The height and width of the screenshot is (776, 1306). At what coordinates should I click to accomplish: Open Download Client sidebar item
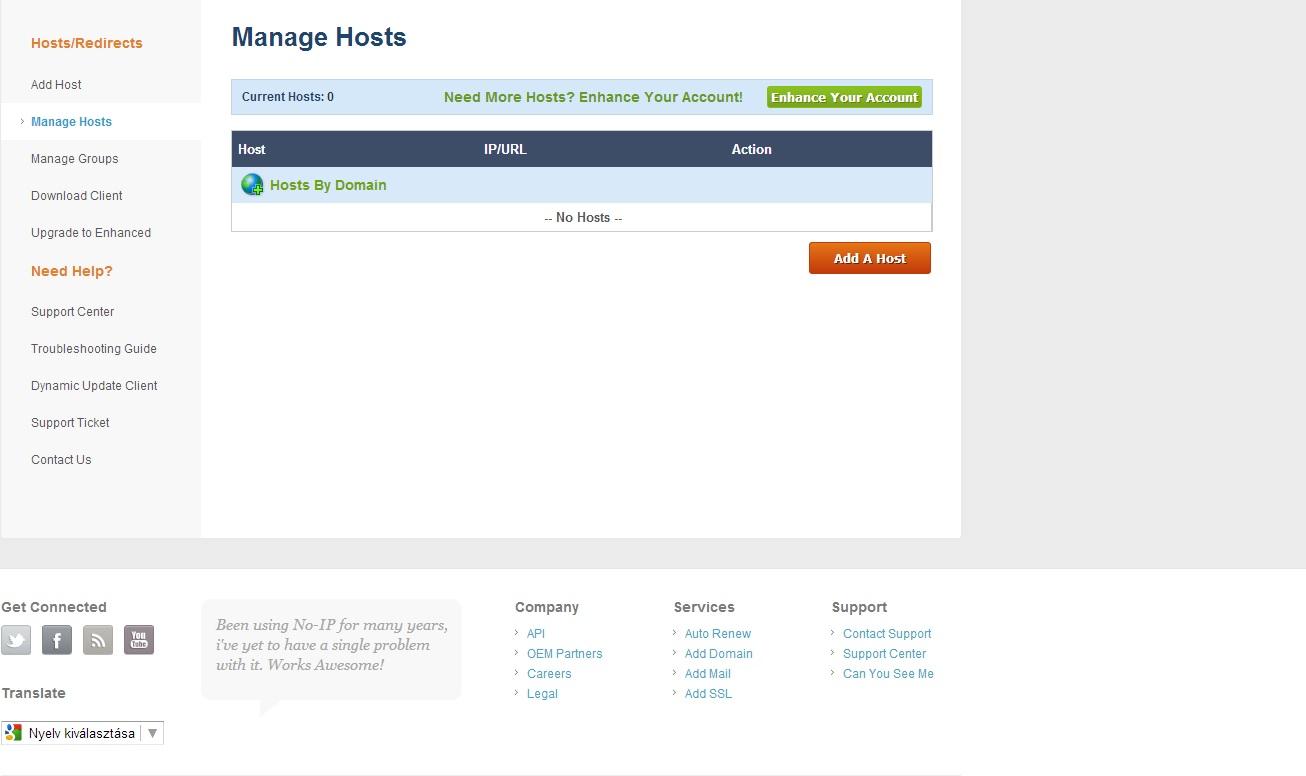[77, 196]
